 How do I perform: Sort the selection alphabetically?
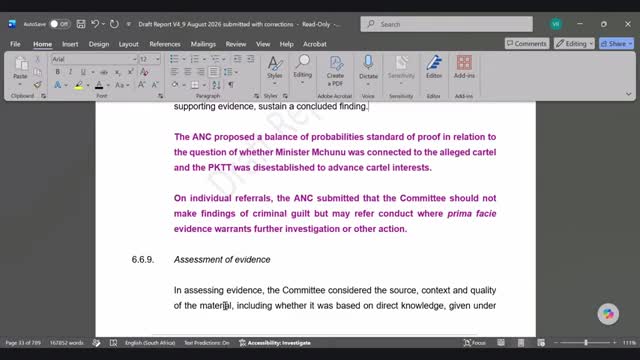[216, 85]
